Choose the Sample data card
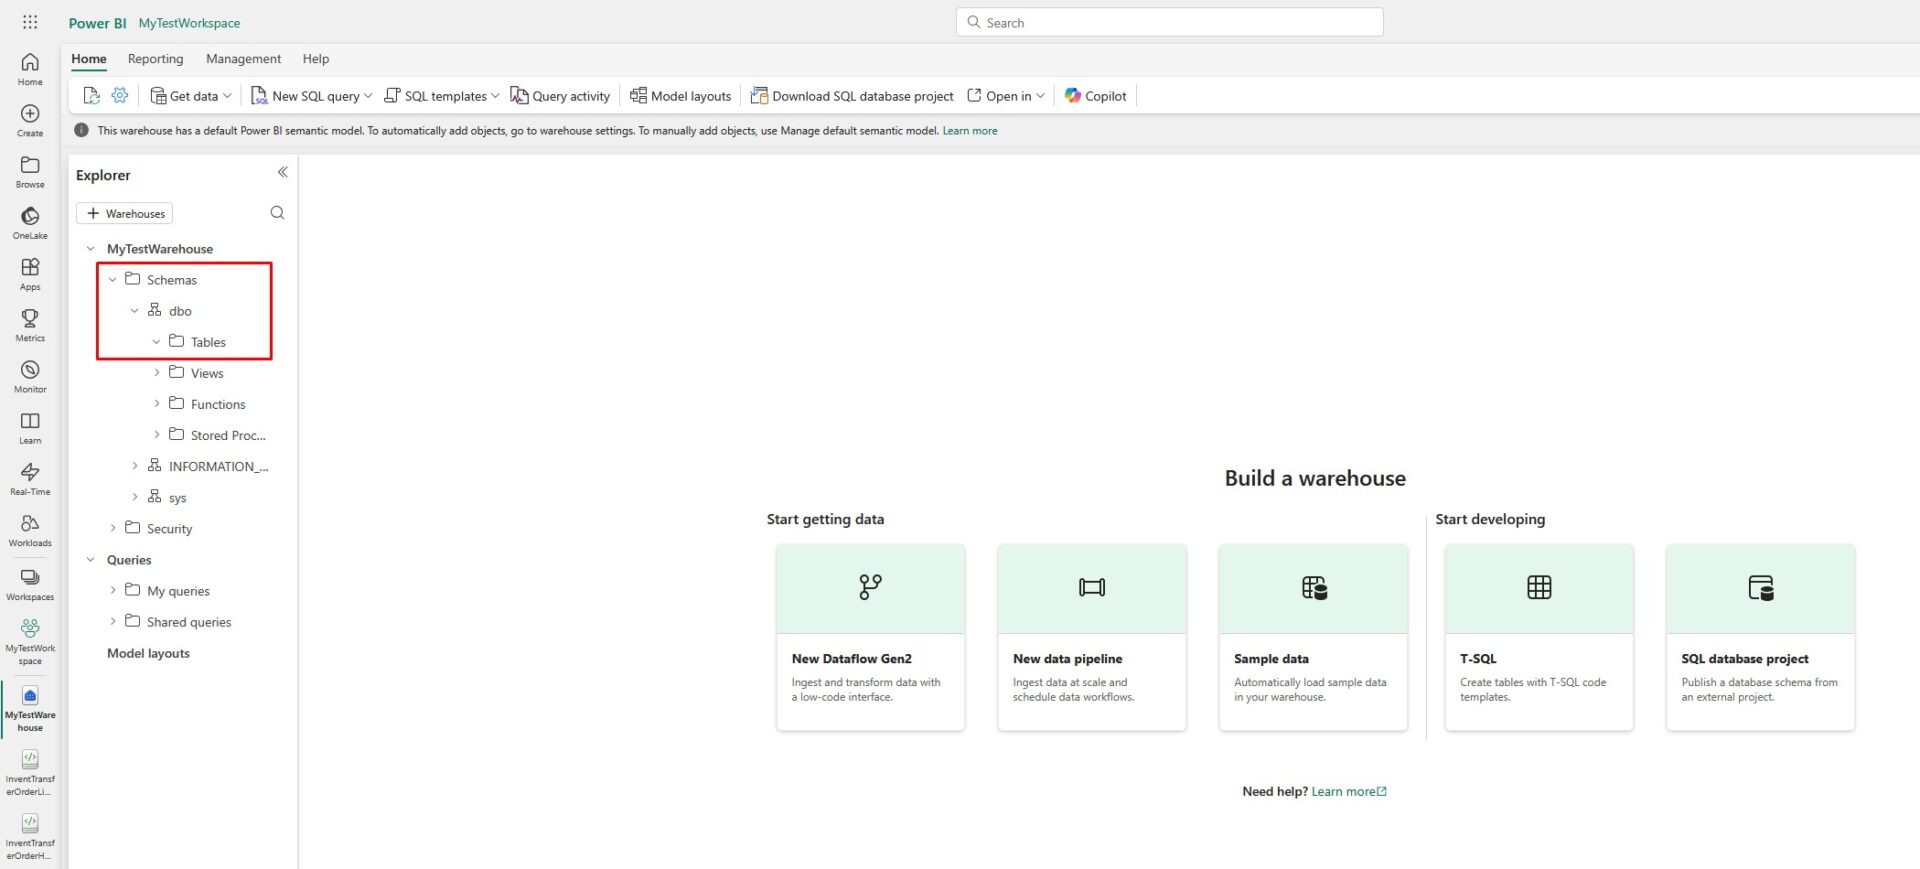Image resolution: width=1920 pixels, height=869 pixels. coord(1313,637)
